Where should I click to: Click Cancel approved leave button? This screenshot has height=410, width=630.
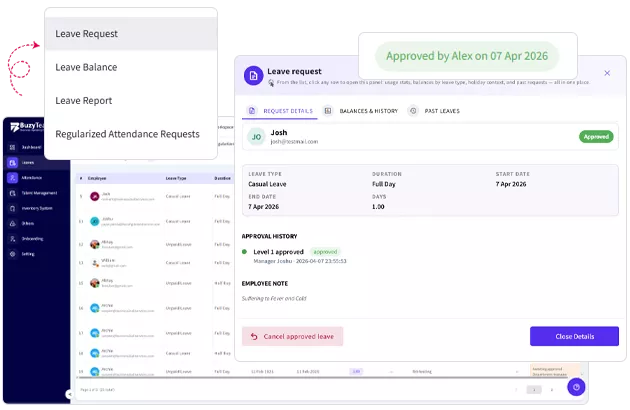point(292,336)
